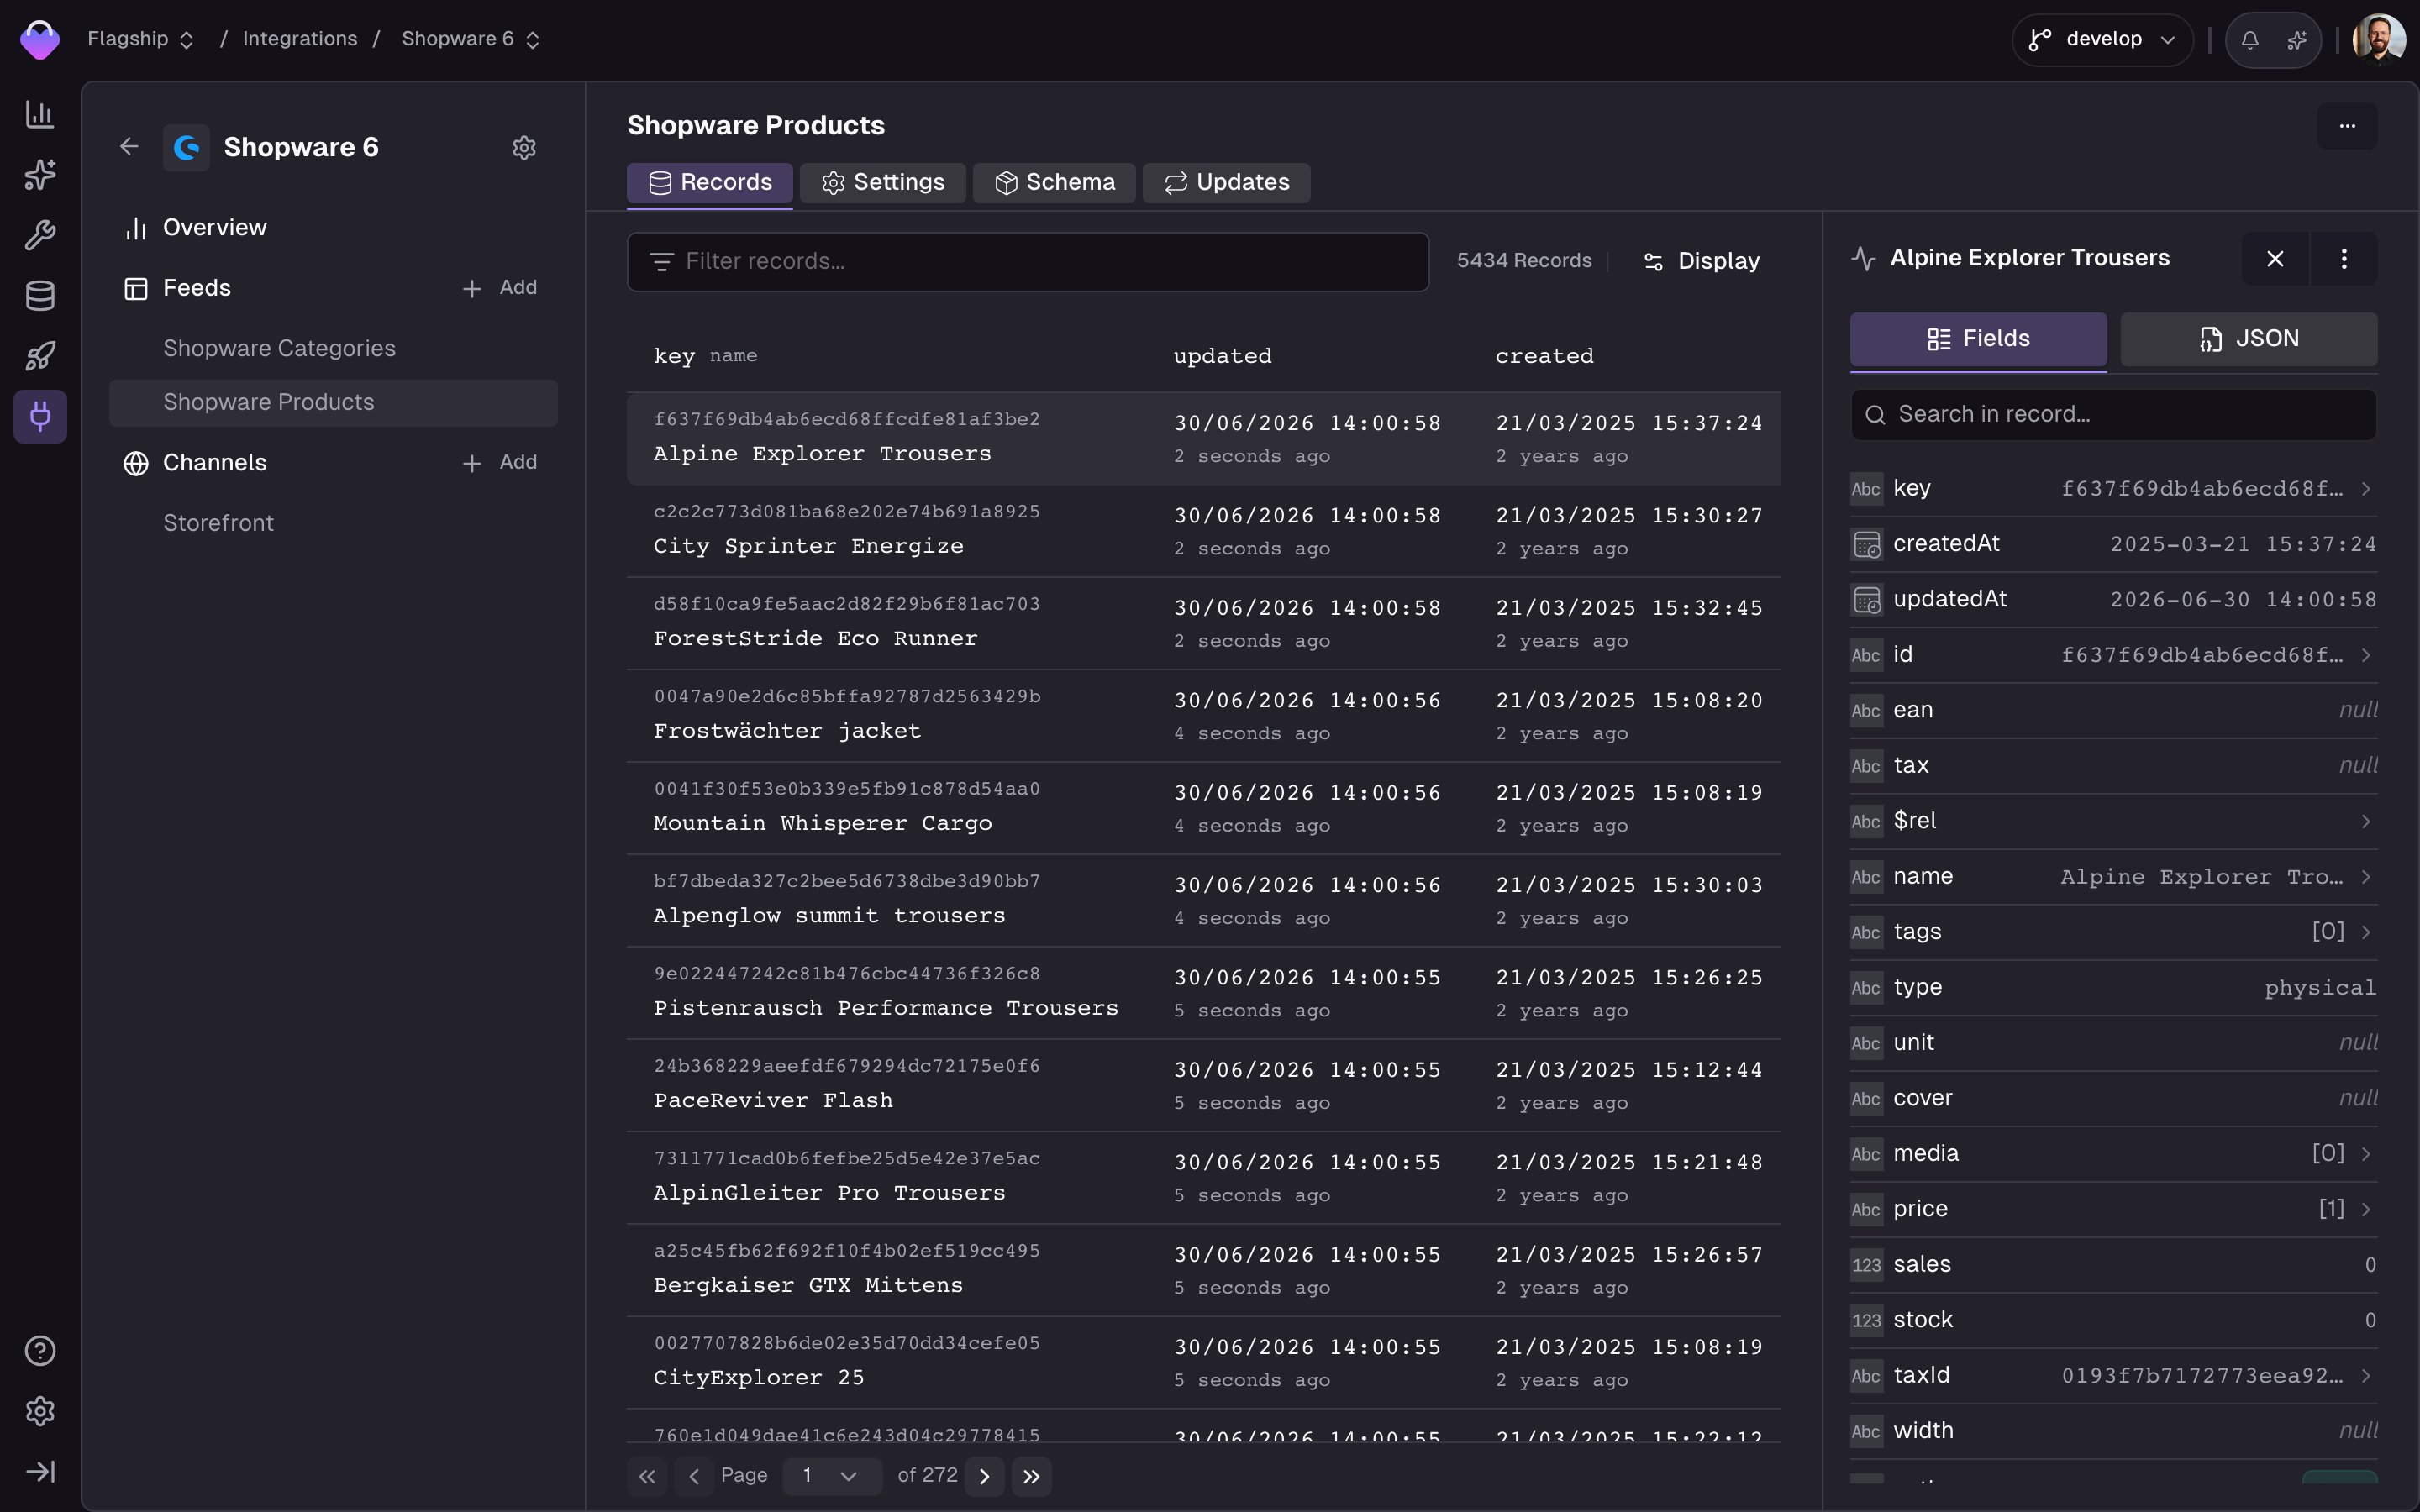Open the ForestStride Eco Runner record
This screenshot has height=1512, width=2420.
pos(1203,623)
